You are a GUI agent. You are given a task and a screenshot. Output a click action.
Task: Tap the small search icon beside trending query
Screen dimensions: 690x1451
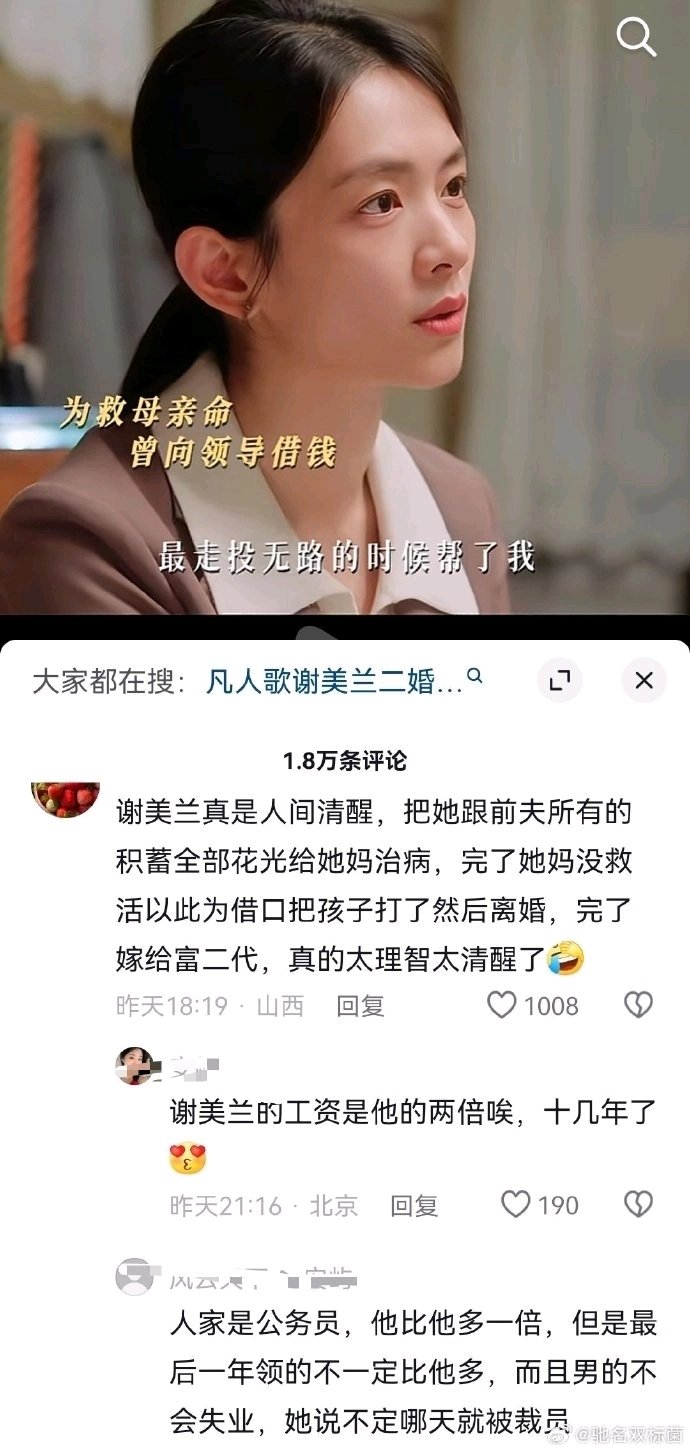click(x=475, y=677)
